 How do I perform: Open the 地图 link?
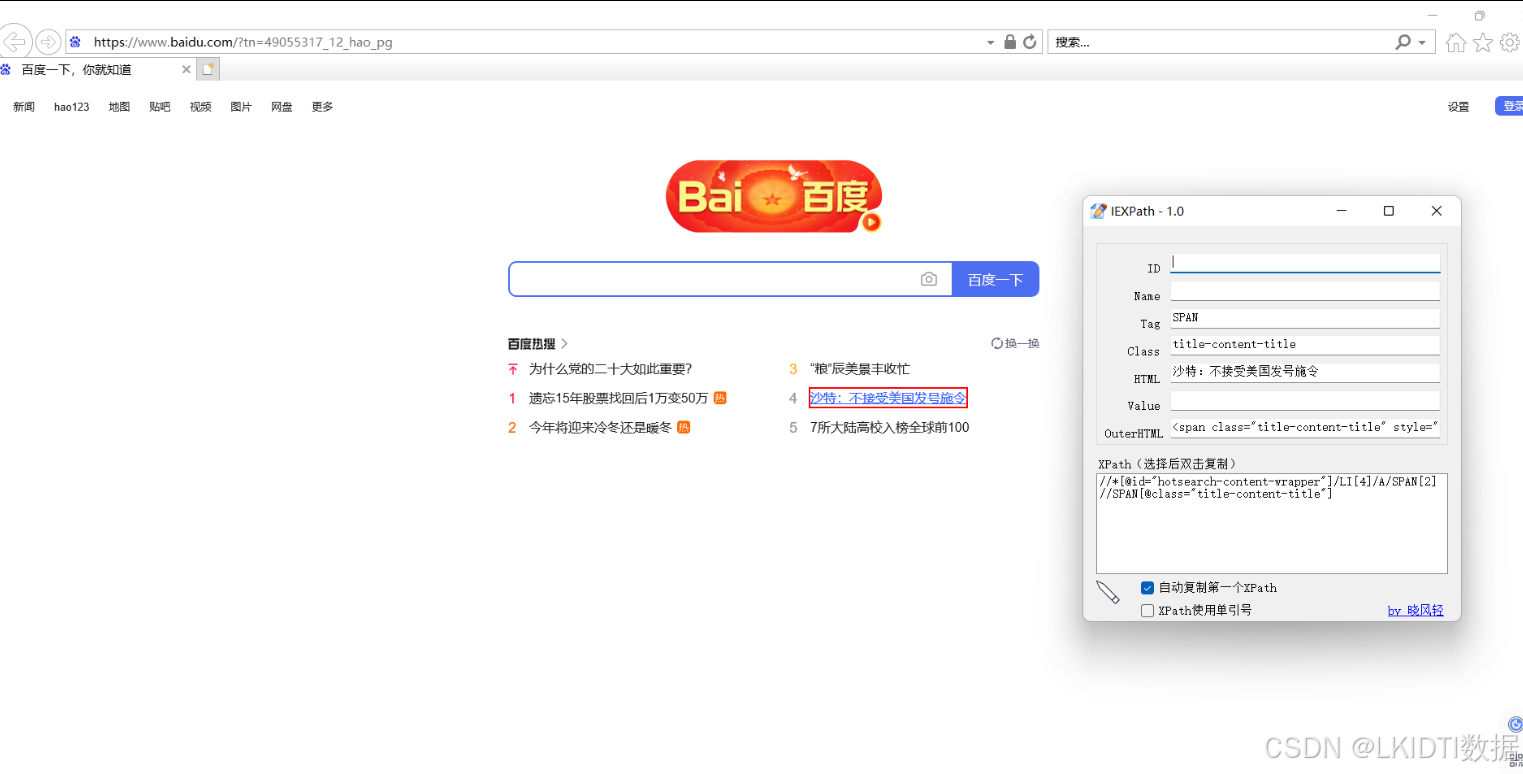(120, 107)
